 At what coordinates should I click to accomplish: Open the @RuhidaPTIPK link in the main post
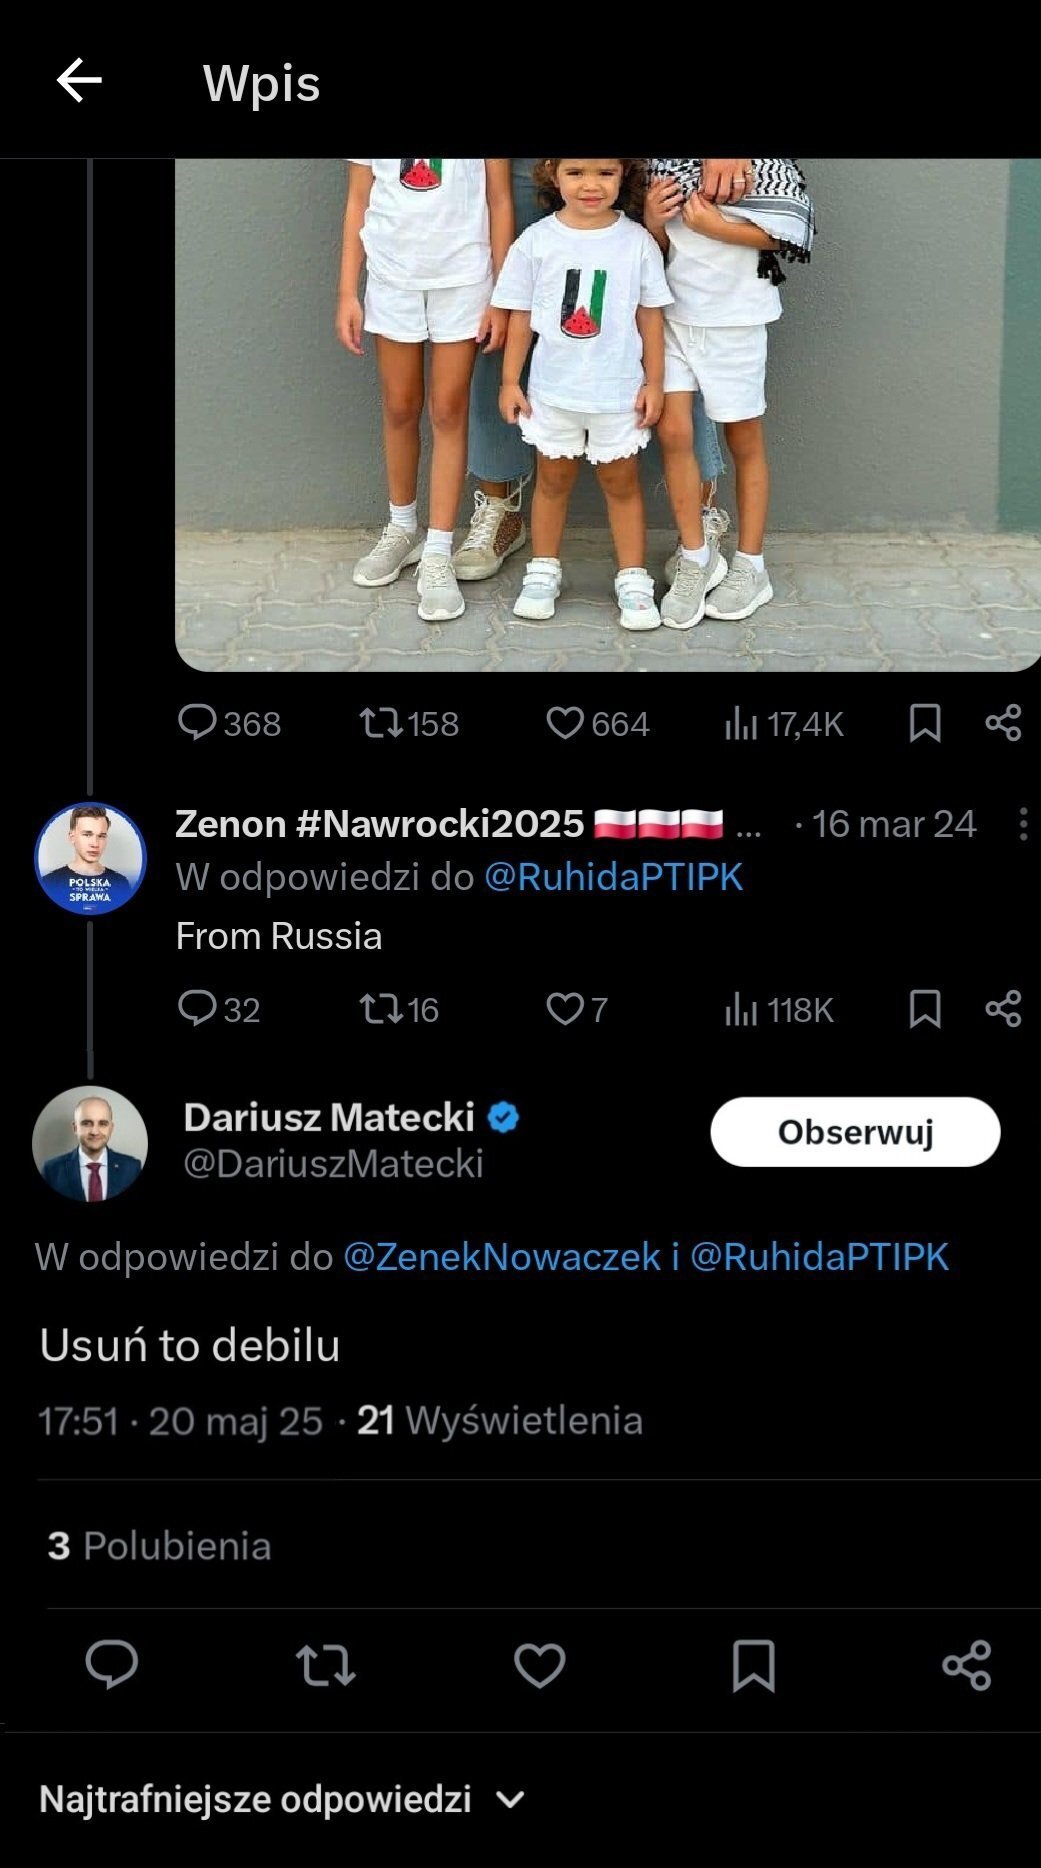click(819, 1257)
